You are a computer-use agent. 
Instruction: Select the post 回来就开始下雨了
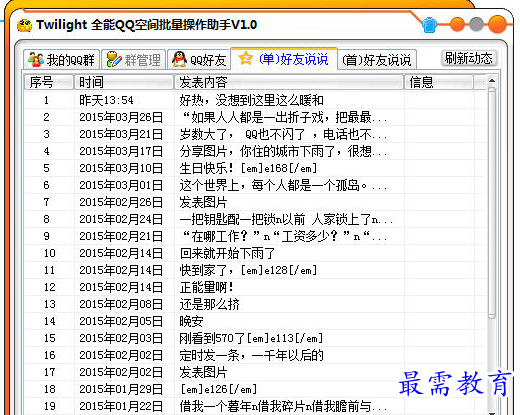227,253
